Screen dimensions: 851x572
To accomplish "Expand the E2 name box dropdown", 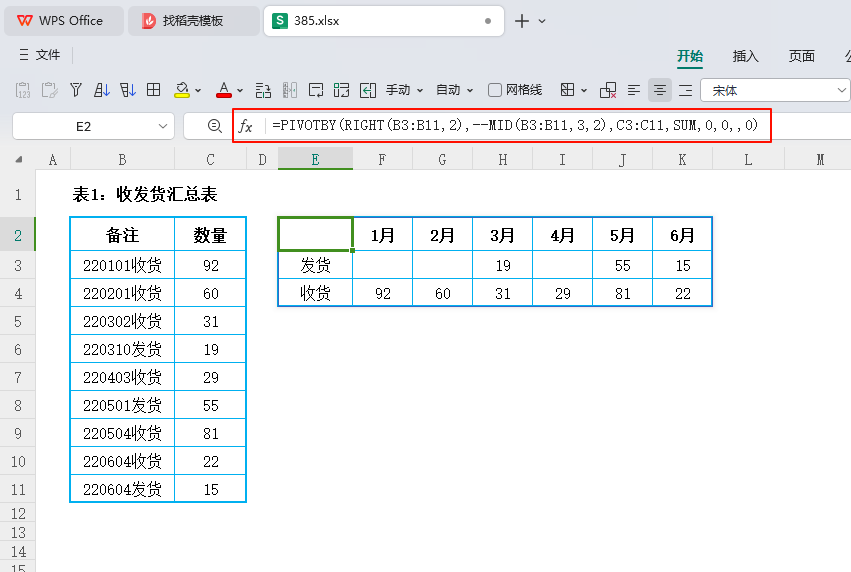I will point(162,126).
